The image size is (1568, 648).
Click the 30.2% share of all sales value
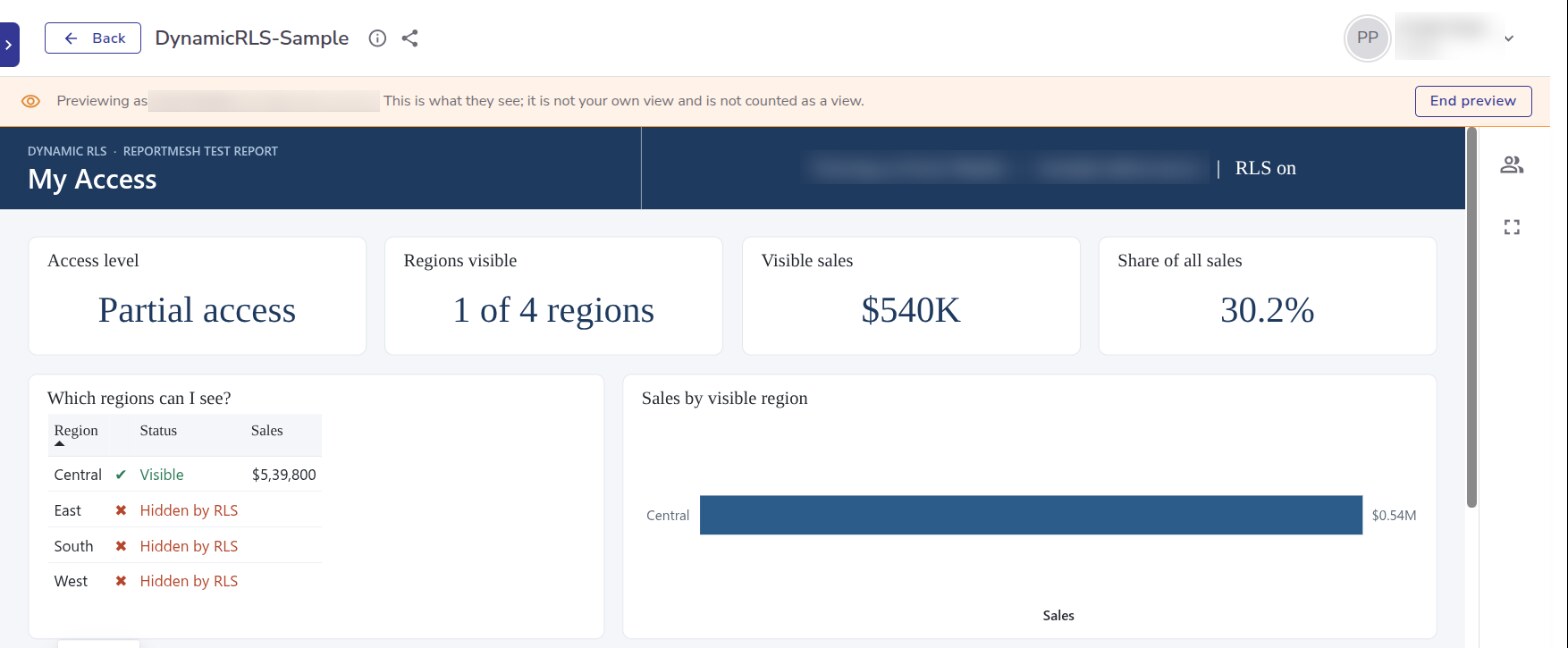(1267, 310)
